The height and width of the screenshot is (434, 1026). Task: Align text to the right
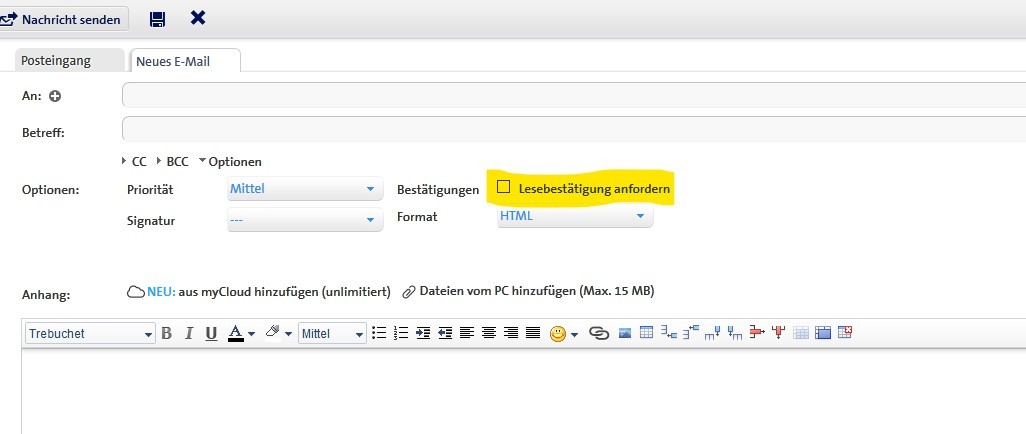511,333
